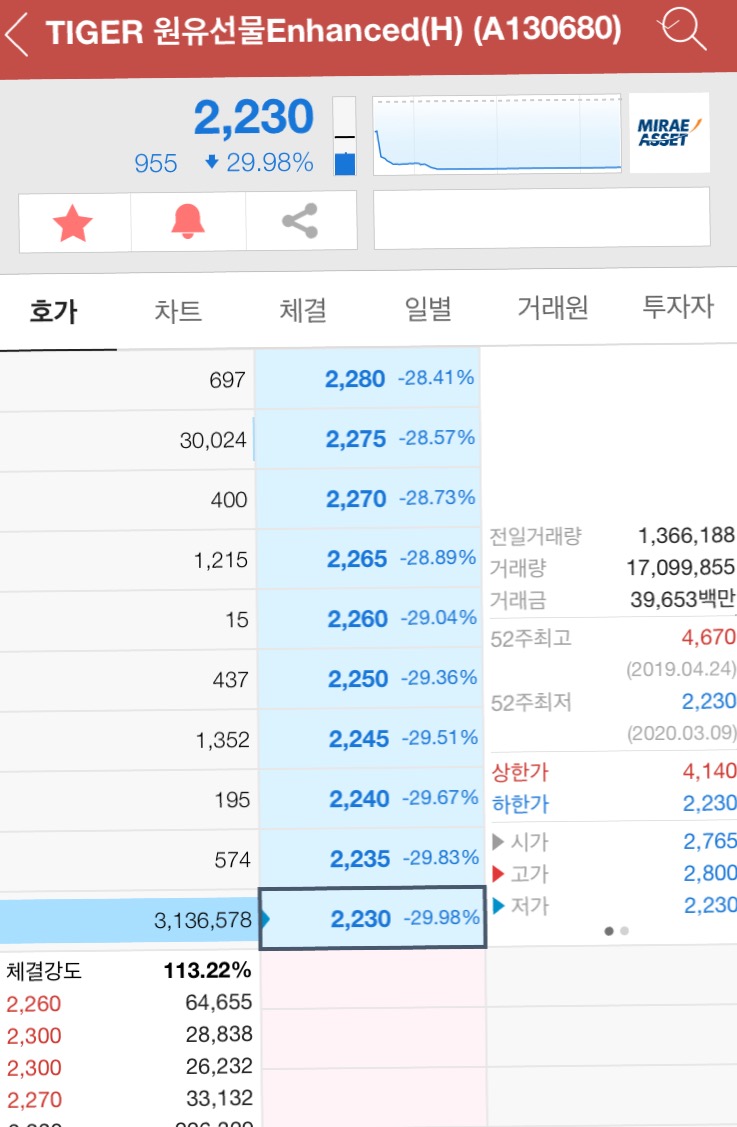Select the 2,270 -28.73% ask price cell

click(x=369, y=499)
